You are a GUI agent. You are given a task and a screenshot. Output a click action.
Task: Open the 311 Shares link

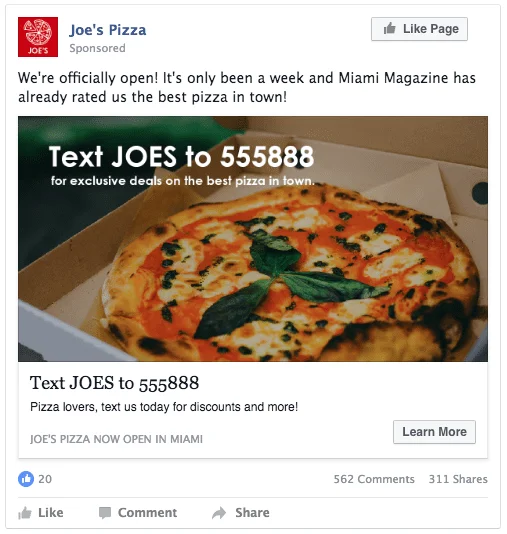(x=458, y=479)
